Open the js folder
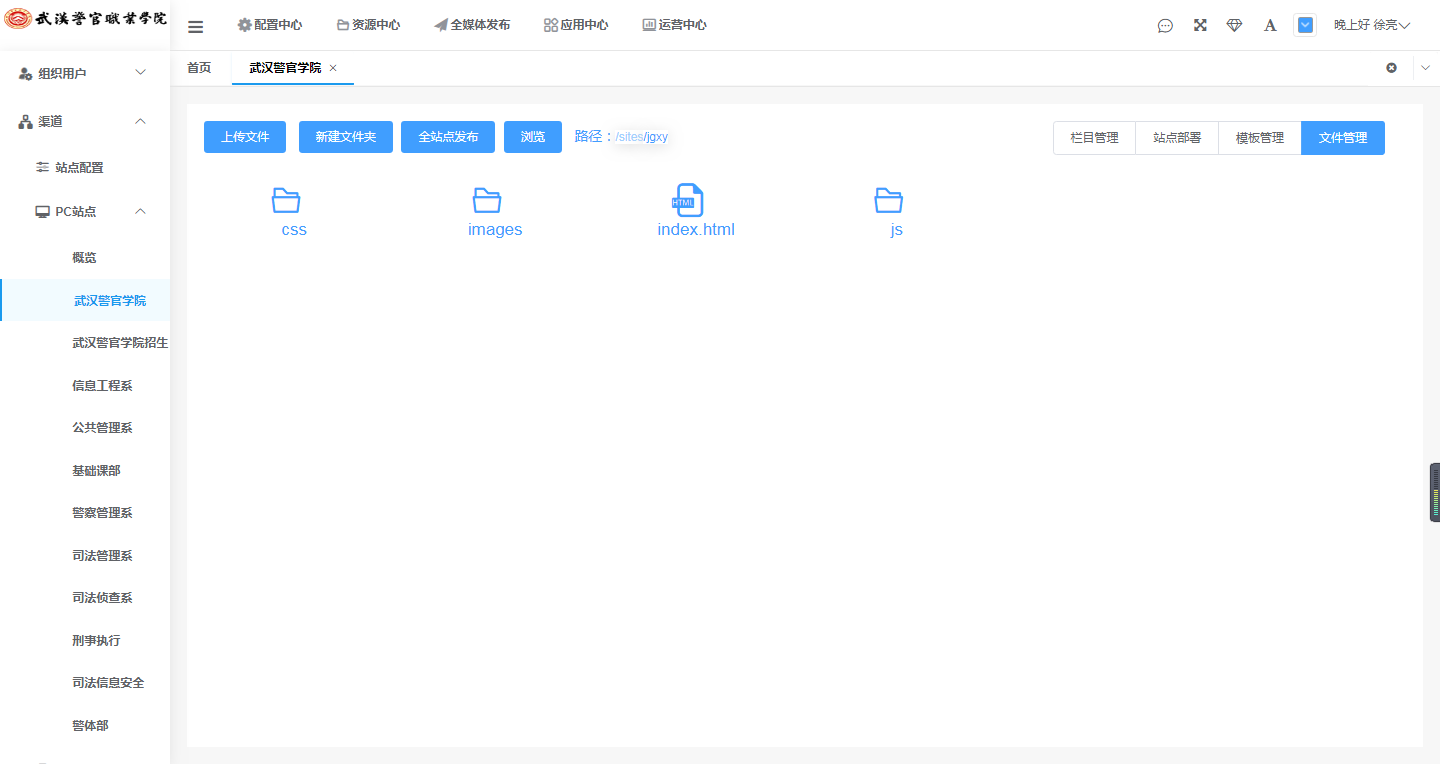 (x=888, y=201)
